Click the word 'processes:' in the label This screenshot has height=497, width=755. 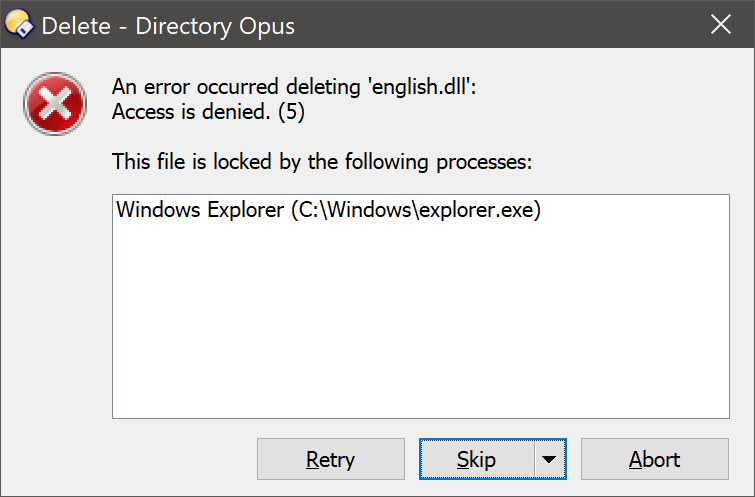coord(484,162)
